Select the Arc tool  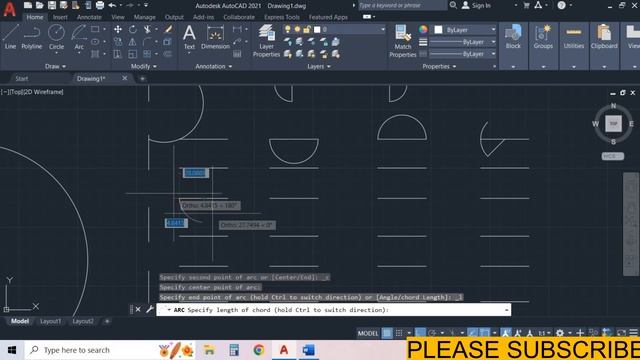click(79, 37)
